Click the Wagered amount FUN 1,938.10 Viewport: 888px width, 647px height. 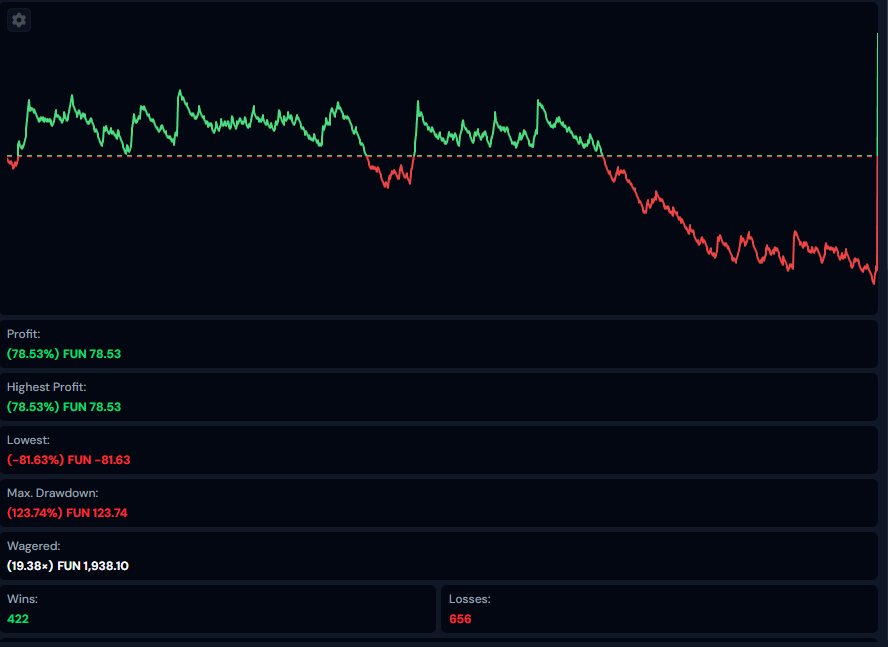point(68,566)
